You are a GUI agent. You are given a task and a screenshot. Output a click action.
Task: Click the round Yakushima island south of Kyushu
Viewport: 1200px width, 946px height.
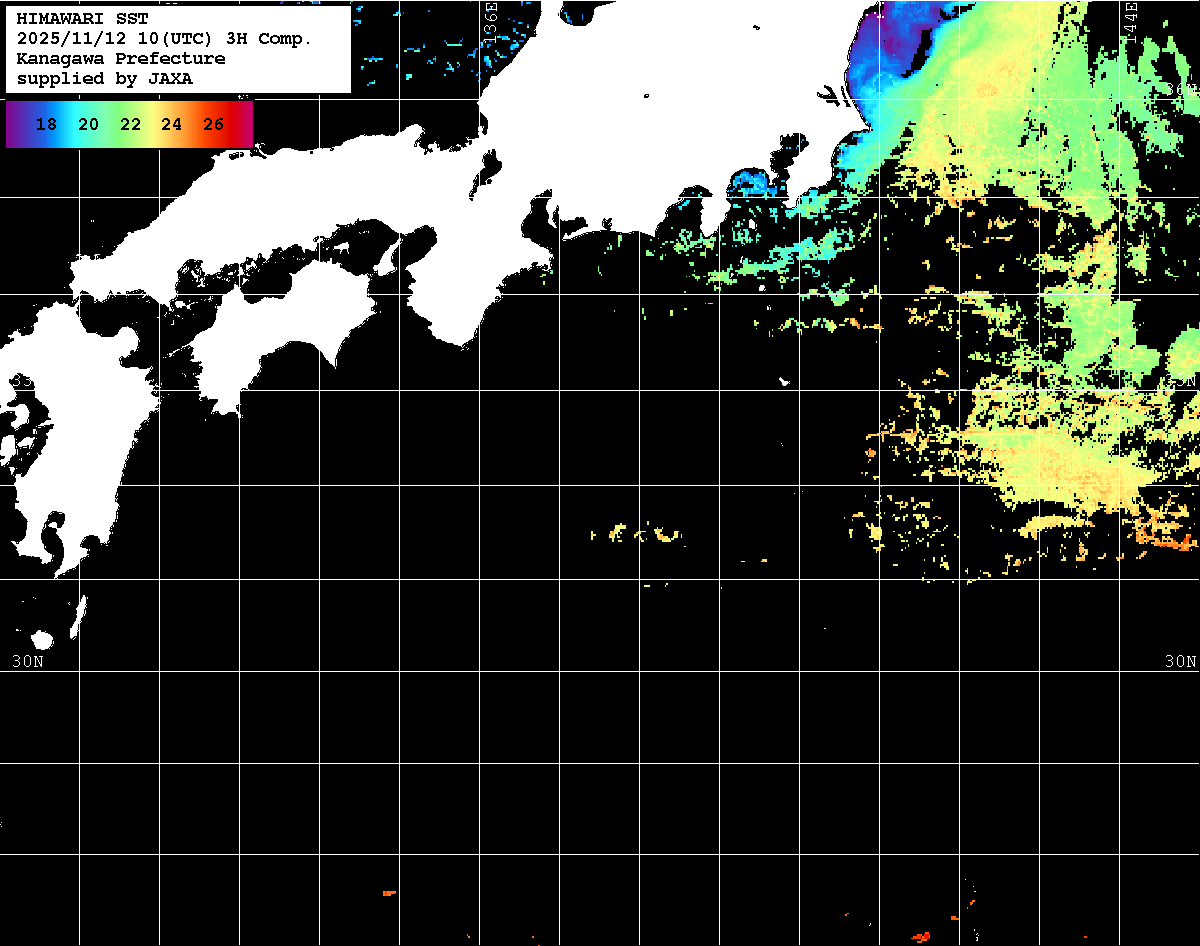point(42,640)
